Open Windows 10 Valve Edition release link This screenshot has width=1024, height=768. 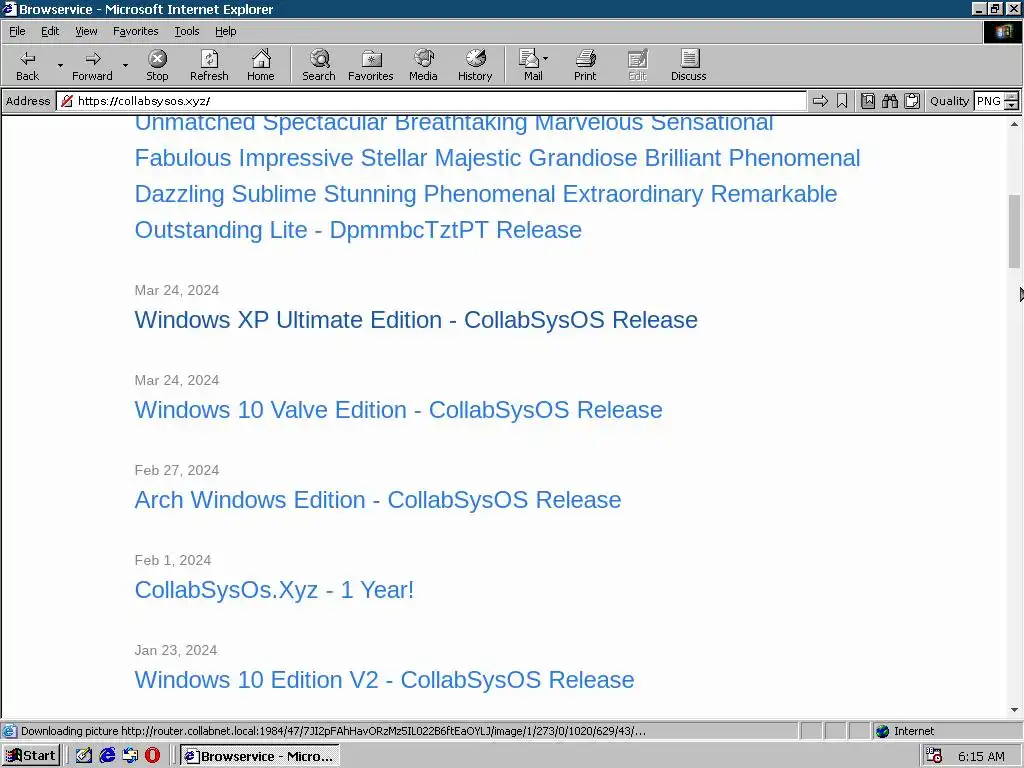pyautogui.click(x=398, y=410)
